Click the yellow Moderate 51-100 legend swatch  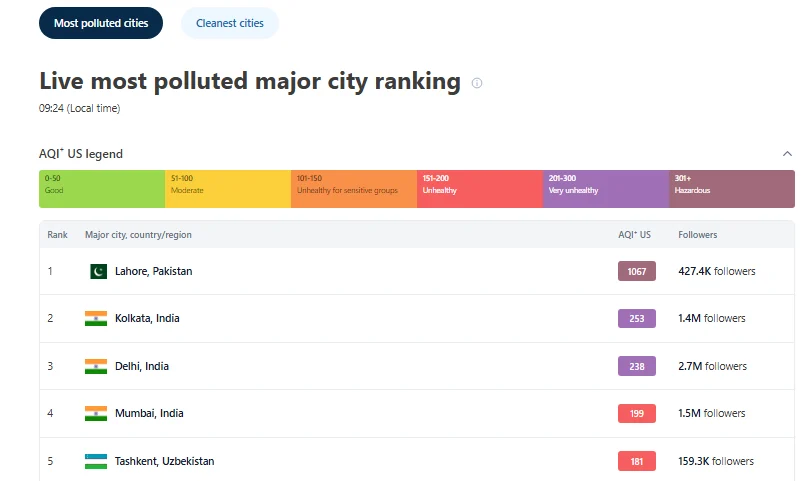[x=227, y=189]
